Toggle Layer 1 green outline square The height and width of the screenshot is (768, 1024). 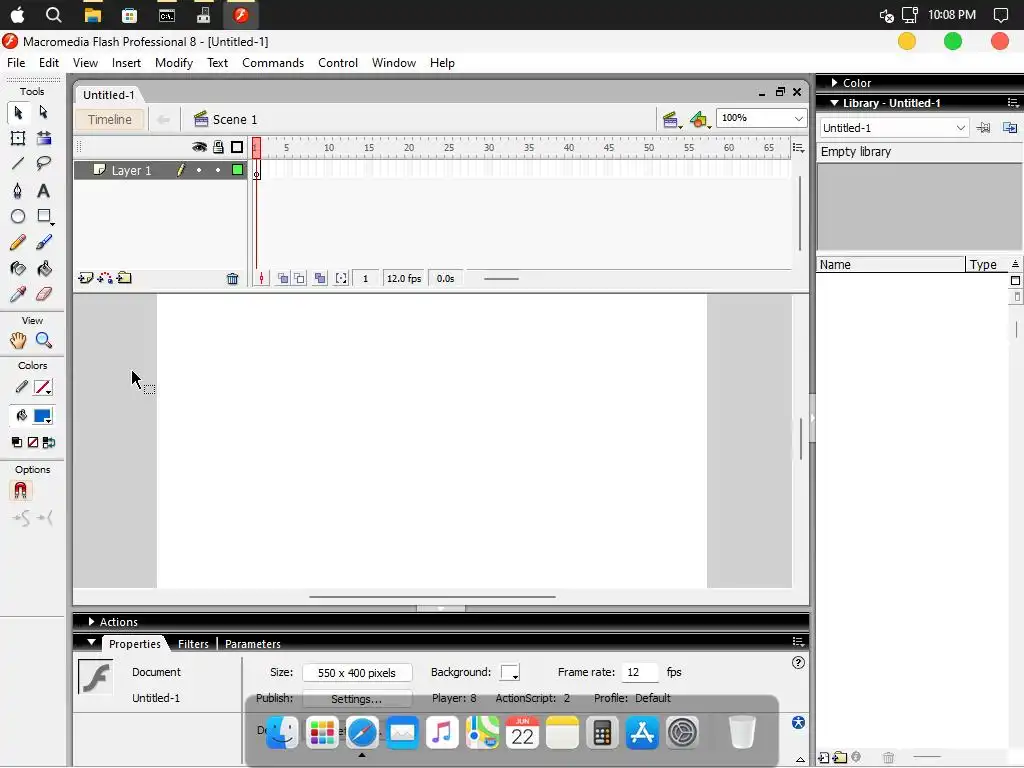point(238,170)
